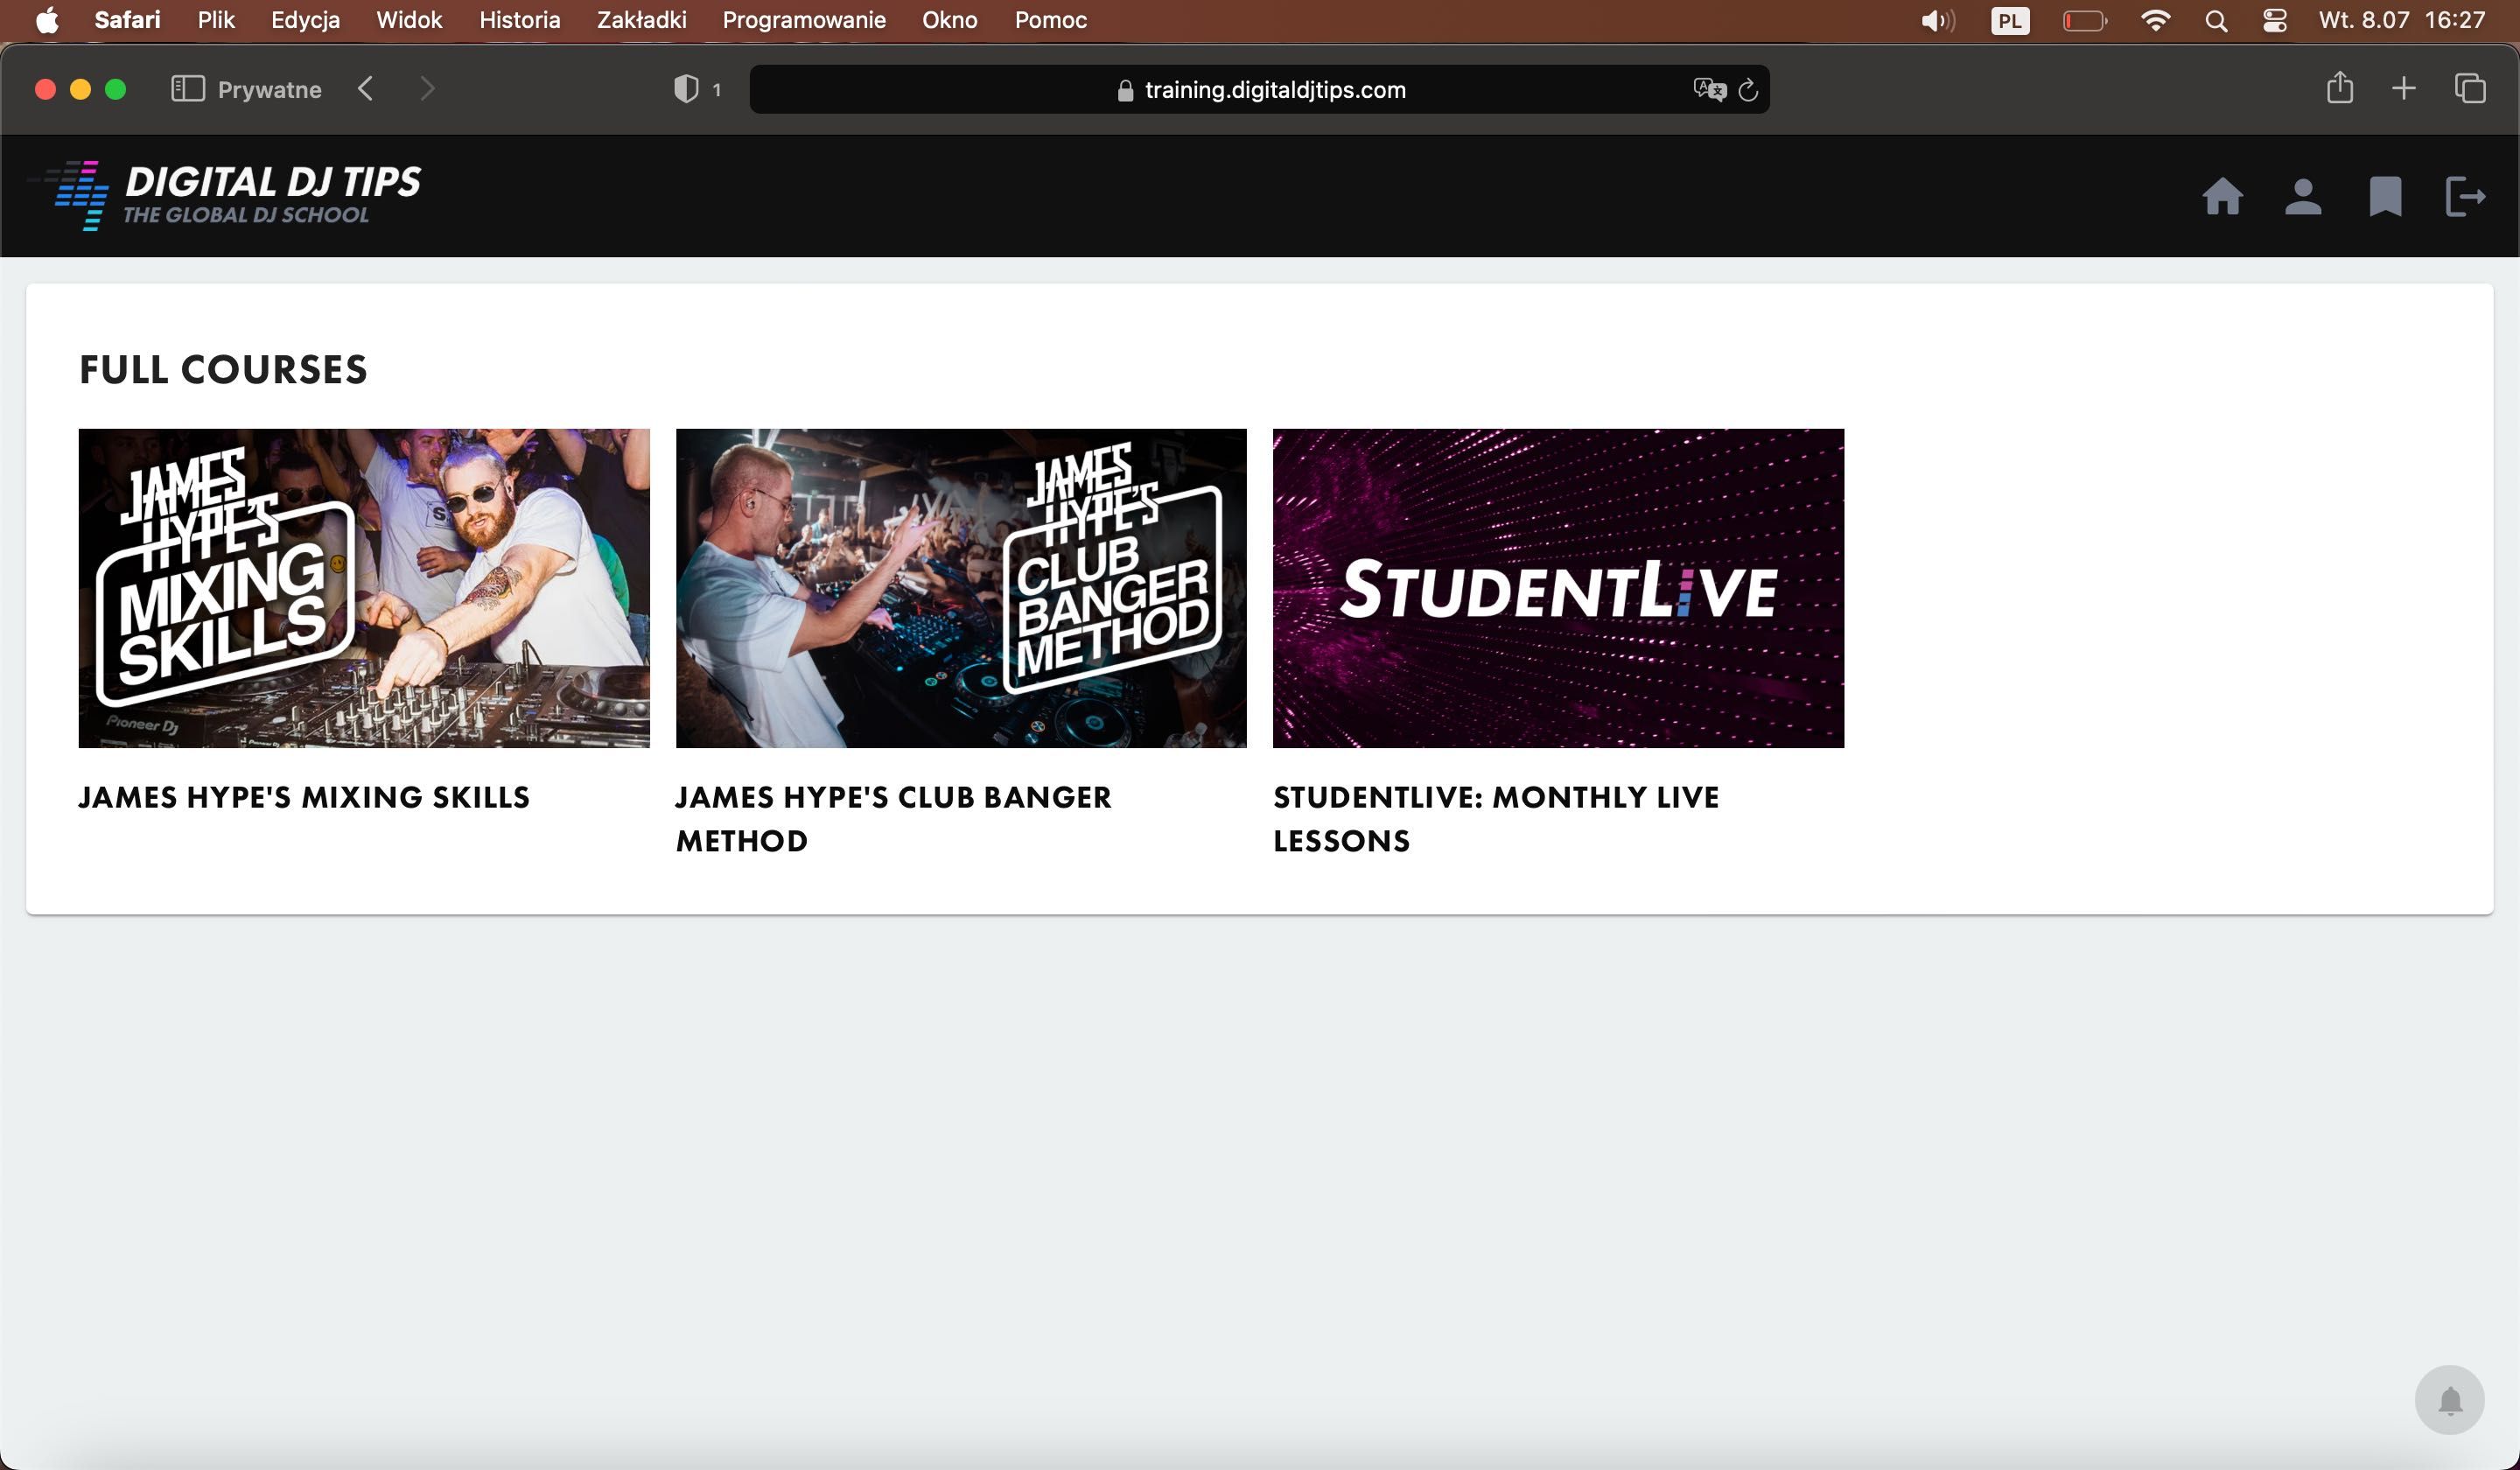Click the training.digitaldjtips.com address bar
Viewport: 2520px width, 1470px height.
click(1259, 89)
